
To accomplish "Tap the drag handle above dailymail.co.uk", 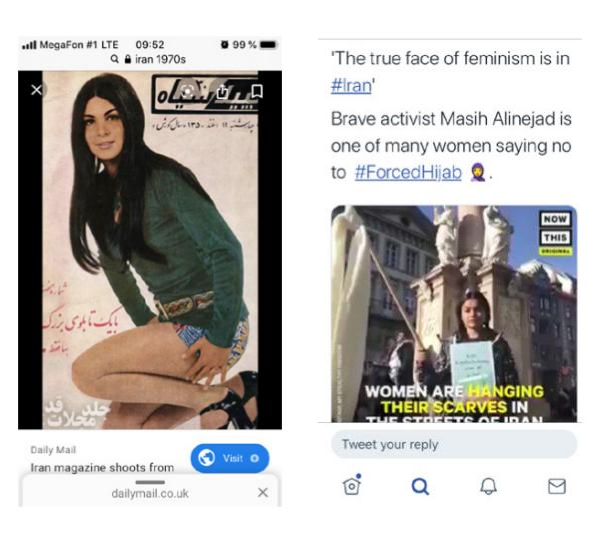I will [150, 482].
